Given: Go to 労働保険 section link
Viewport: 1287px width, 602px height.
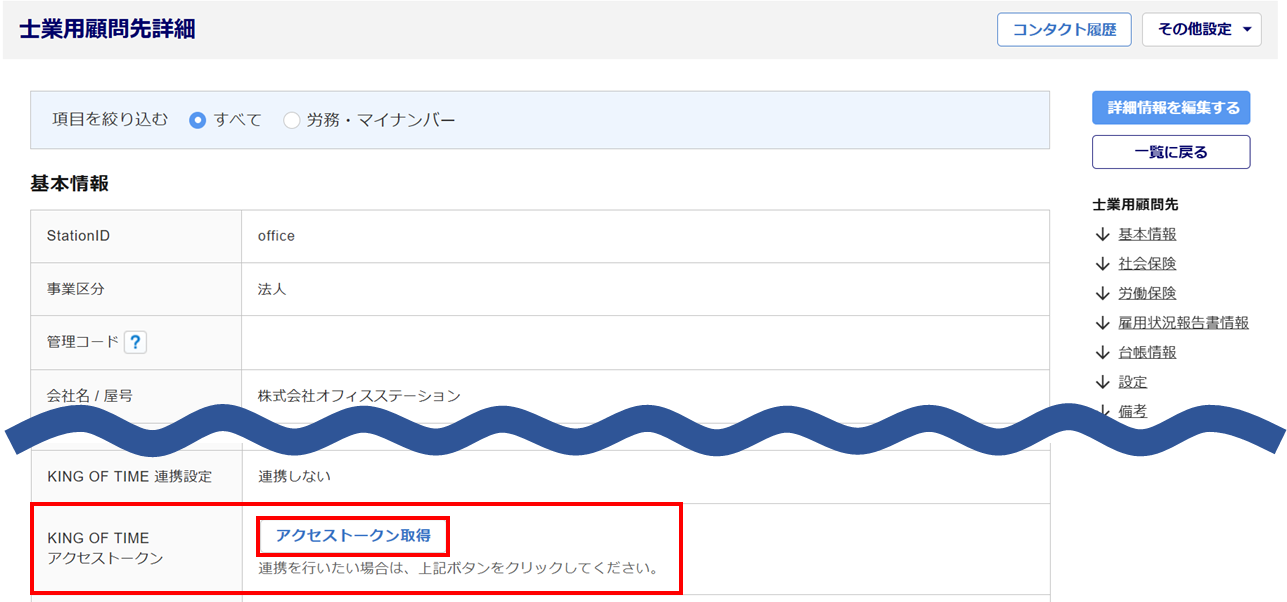Looking at the screenshot, I should pyautogui.click(x=1147, y=293).
